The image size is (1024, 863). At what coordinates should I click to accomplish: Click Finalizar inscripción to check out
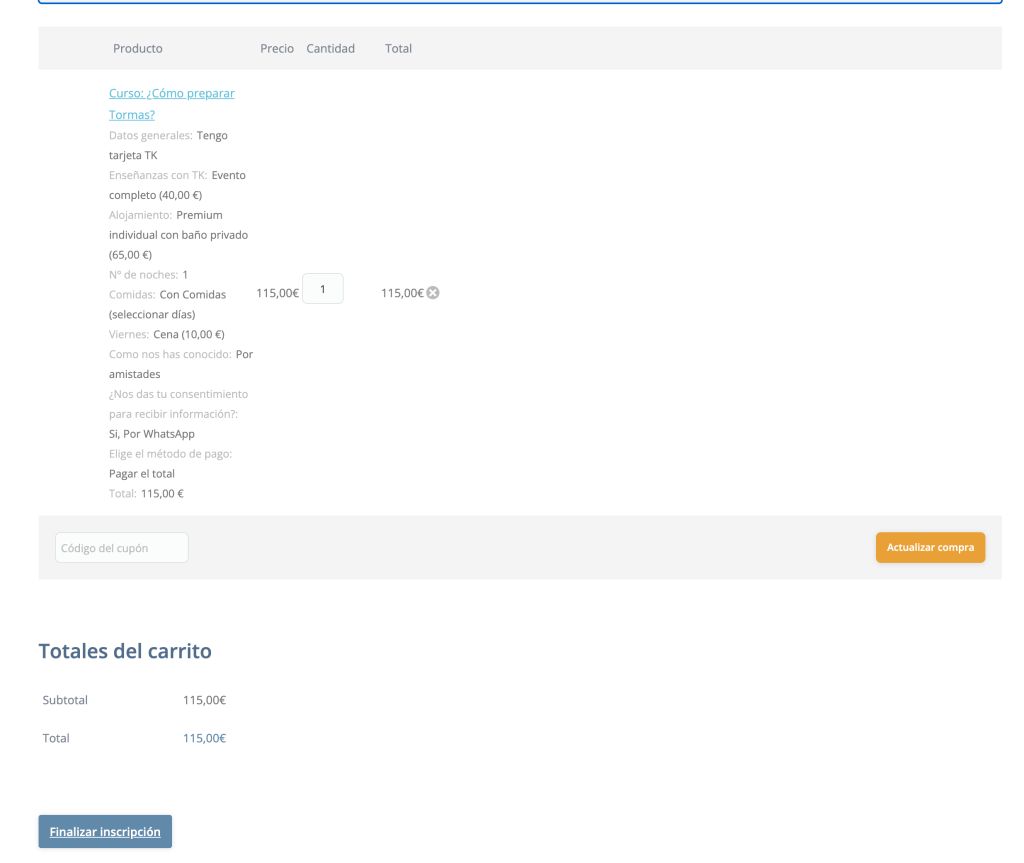pyautogui.click(x=105, y=832)
